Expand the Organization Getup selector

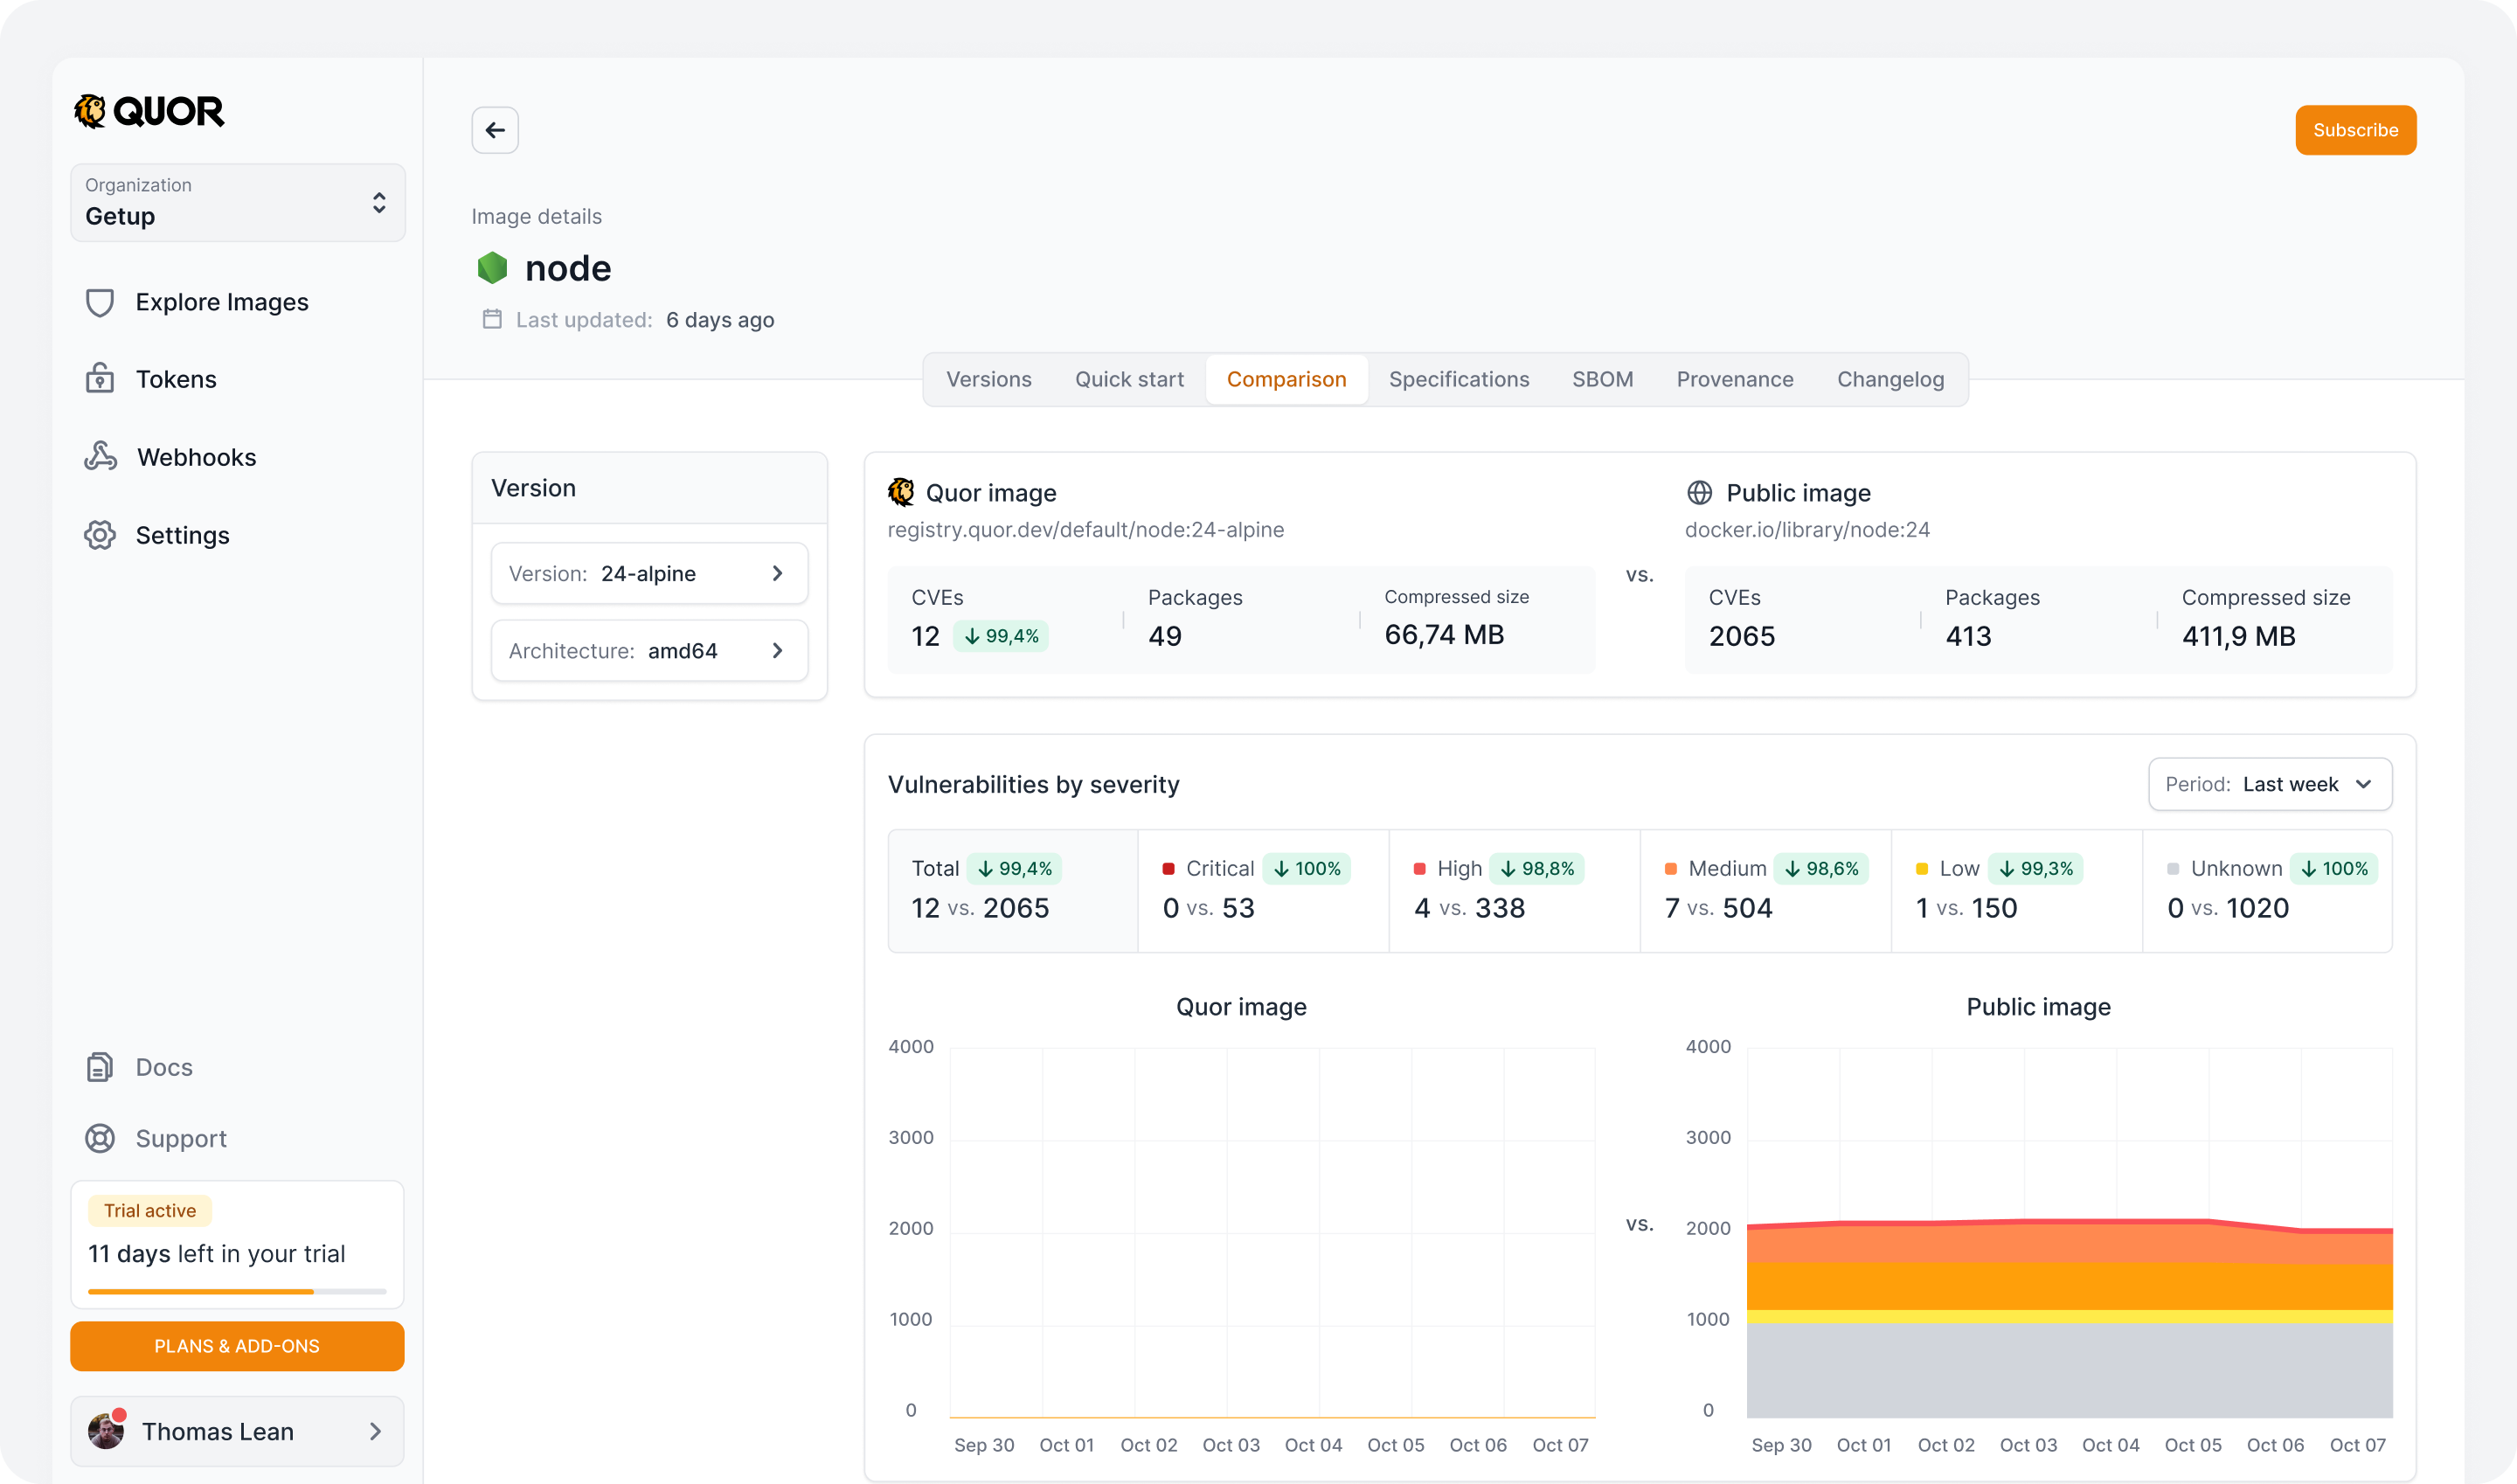click(238, 202)
